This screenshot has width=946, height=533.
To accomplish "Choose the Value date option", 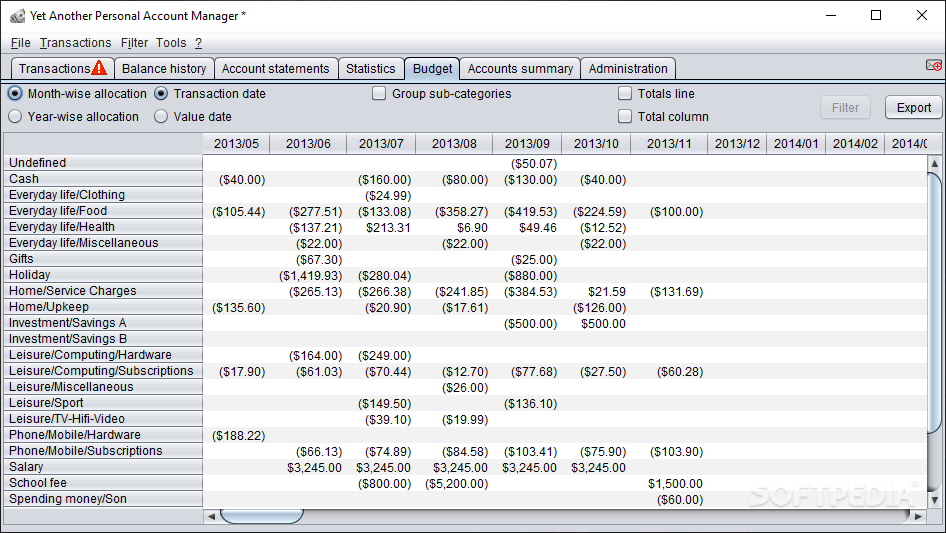I will click(192, 116).
